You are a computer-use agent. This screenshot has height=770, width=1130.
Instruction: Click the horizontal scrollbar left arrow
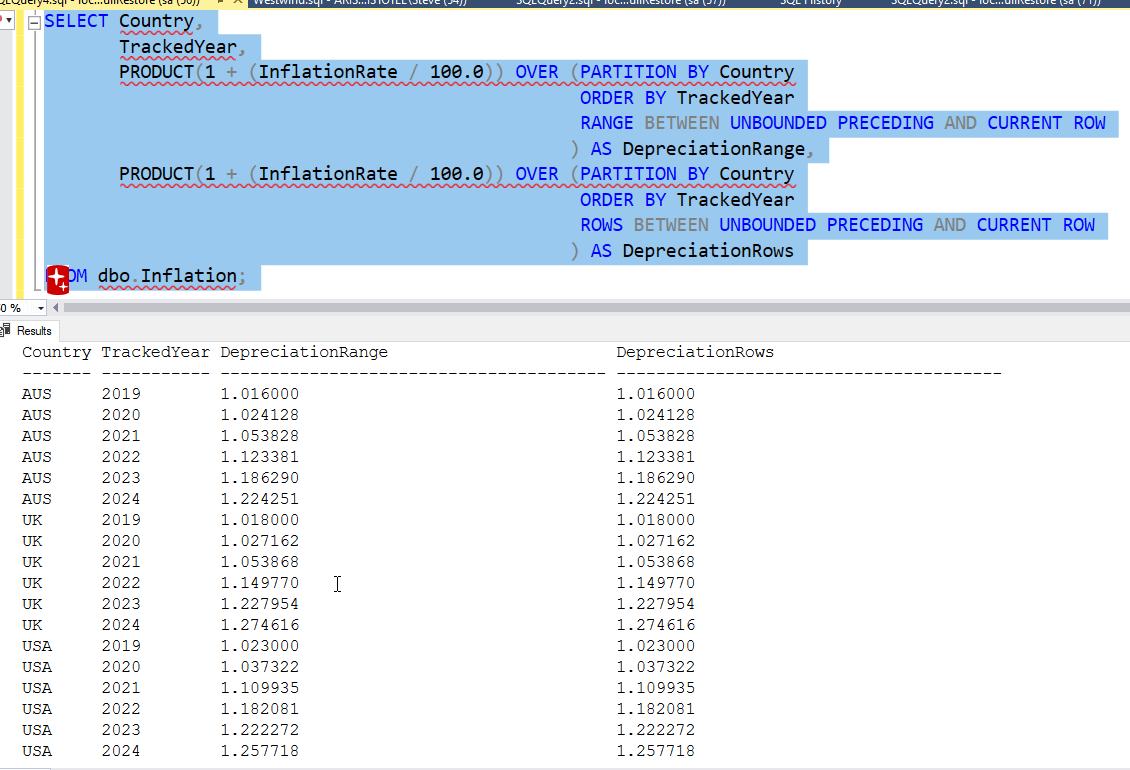pyautogui.click(x=56, y=308)
